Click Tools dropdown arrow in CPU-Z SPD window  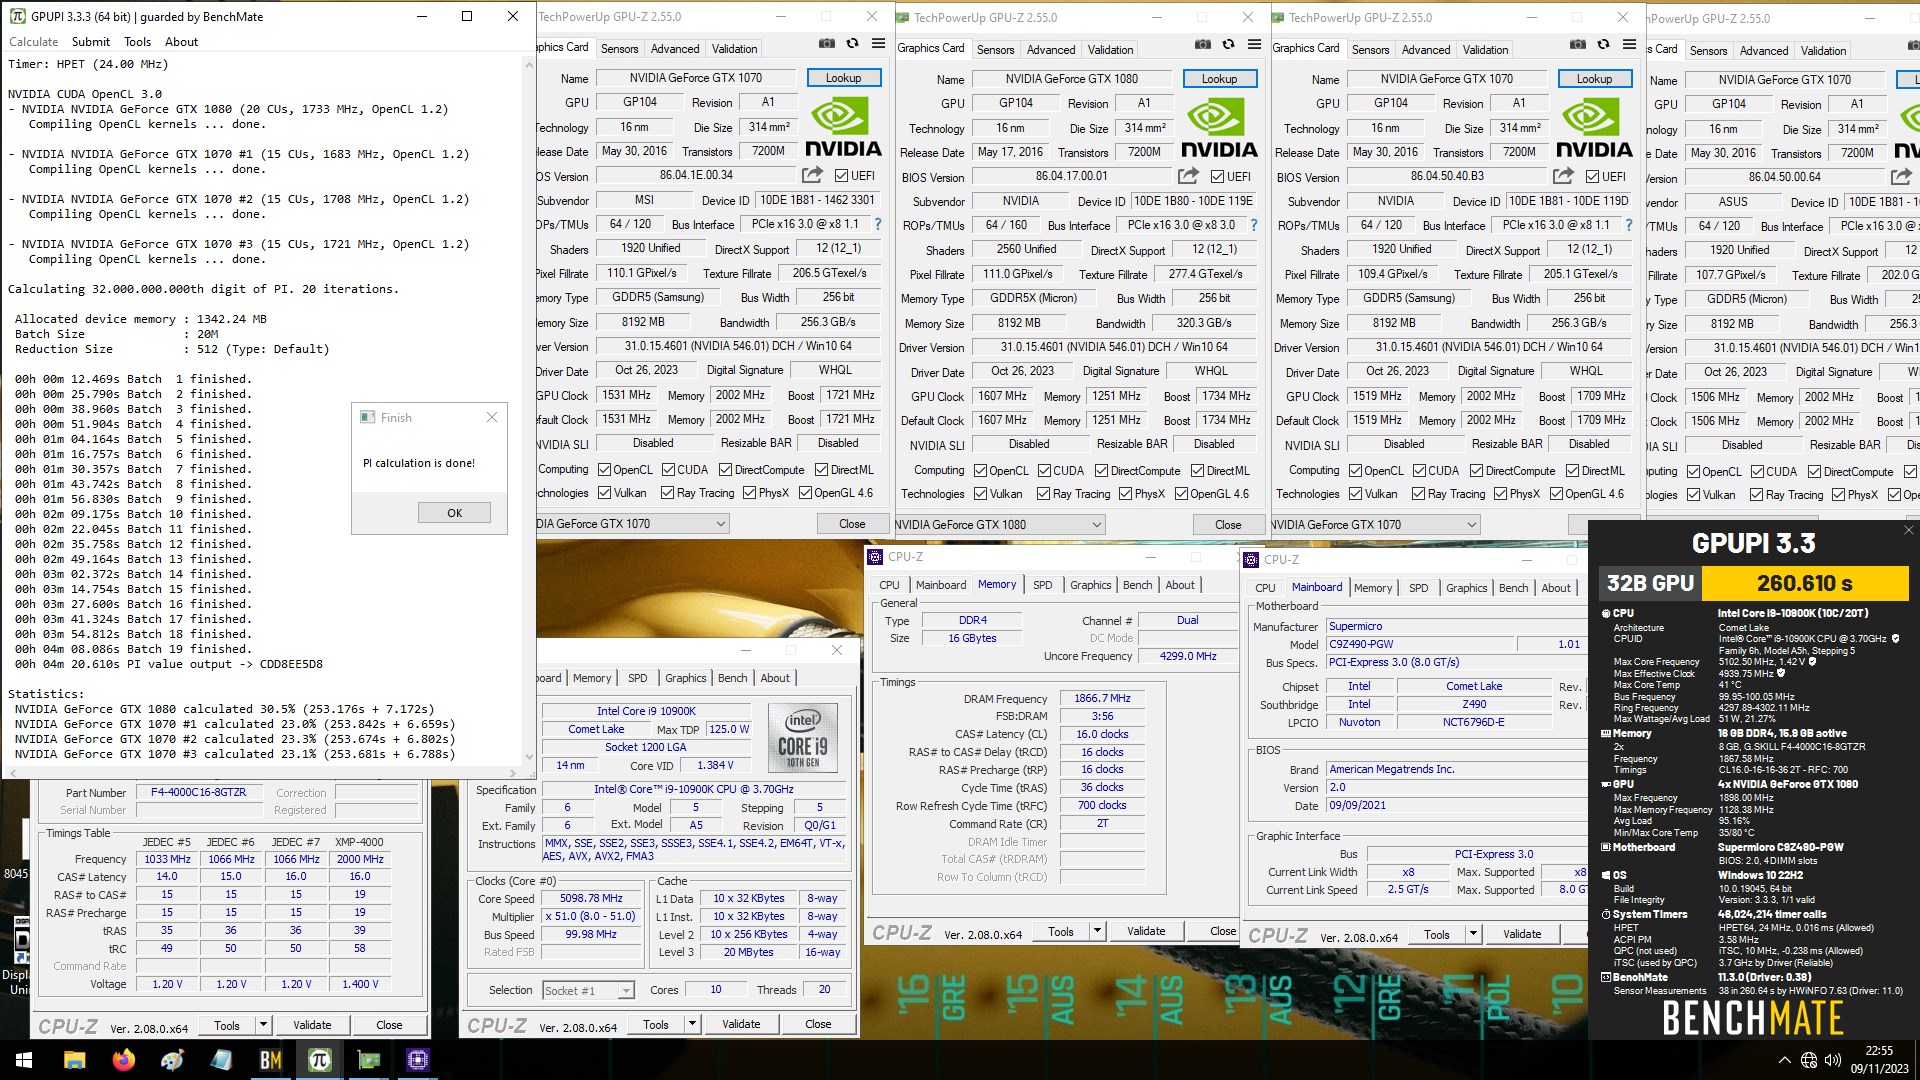263,1025
